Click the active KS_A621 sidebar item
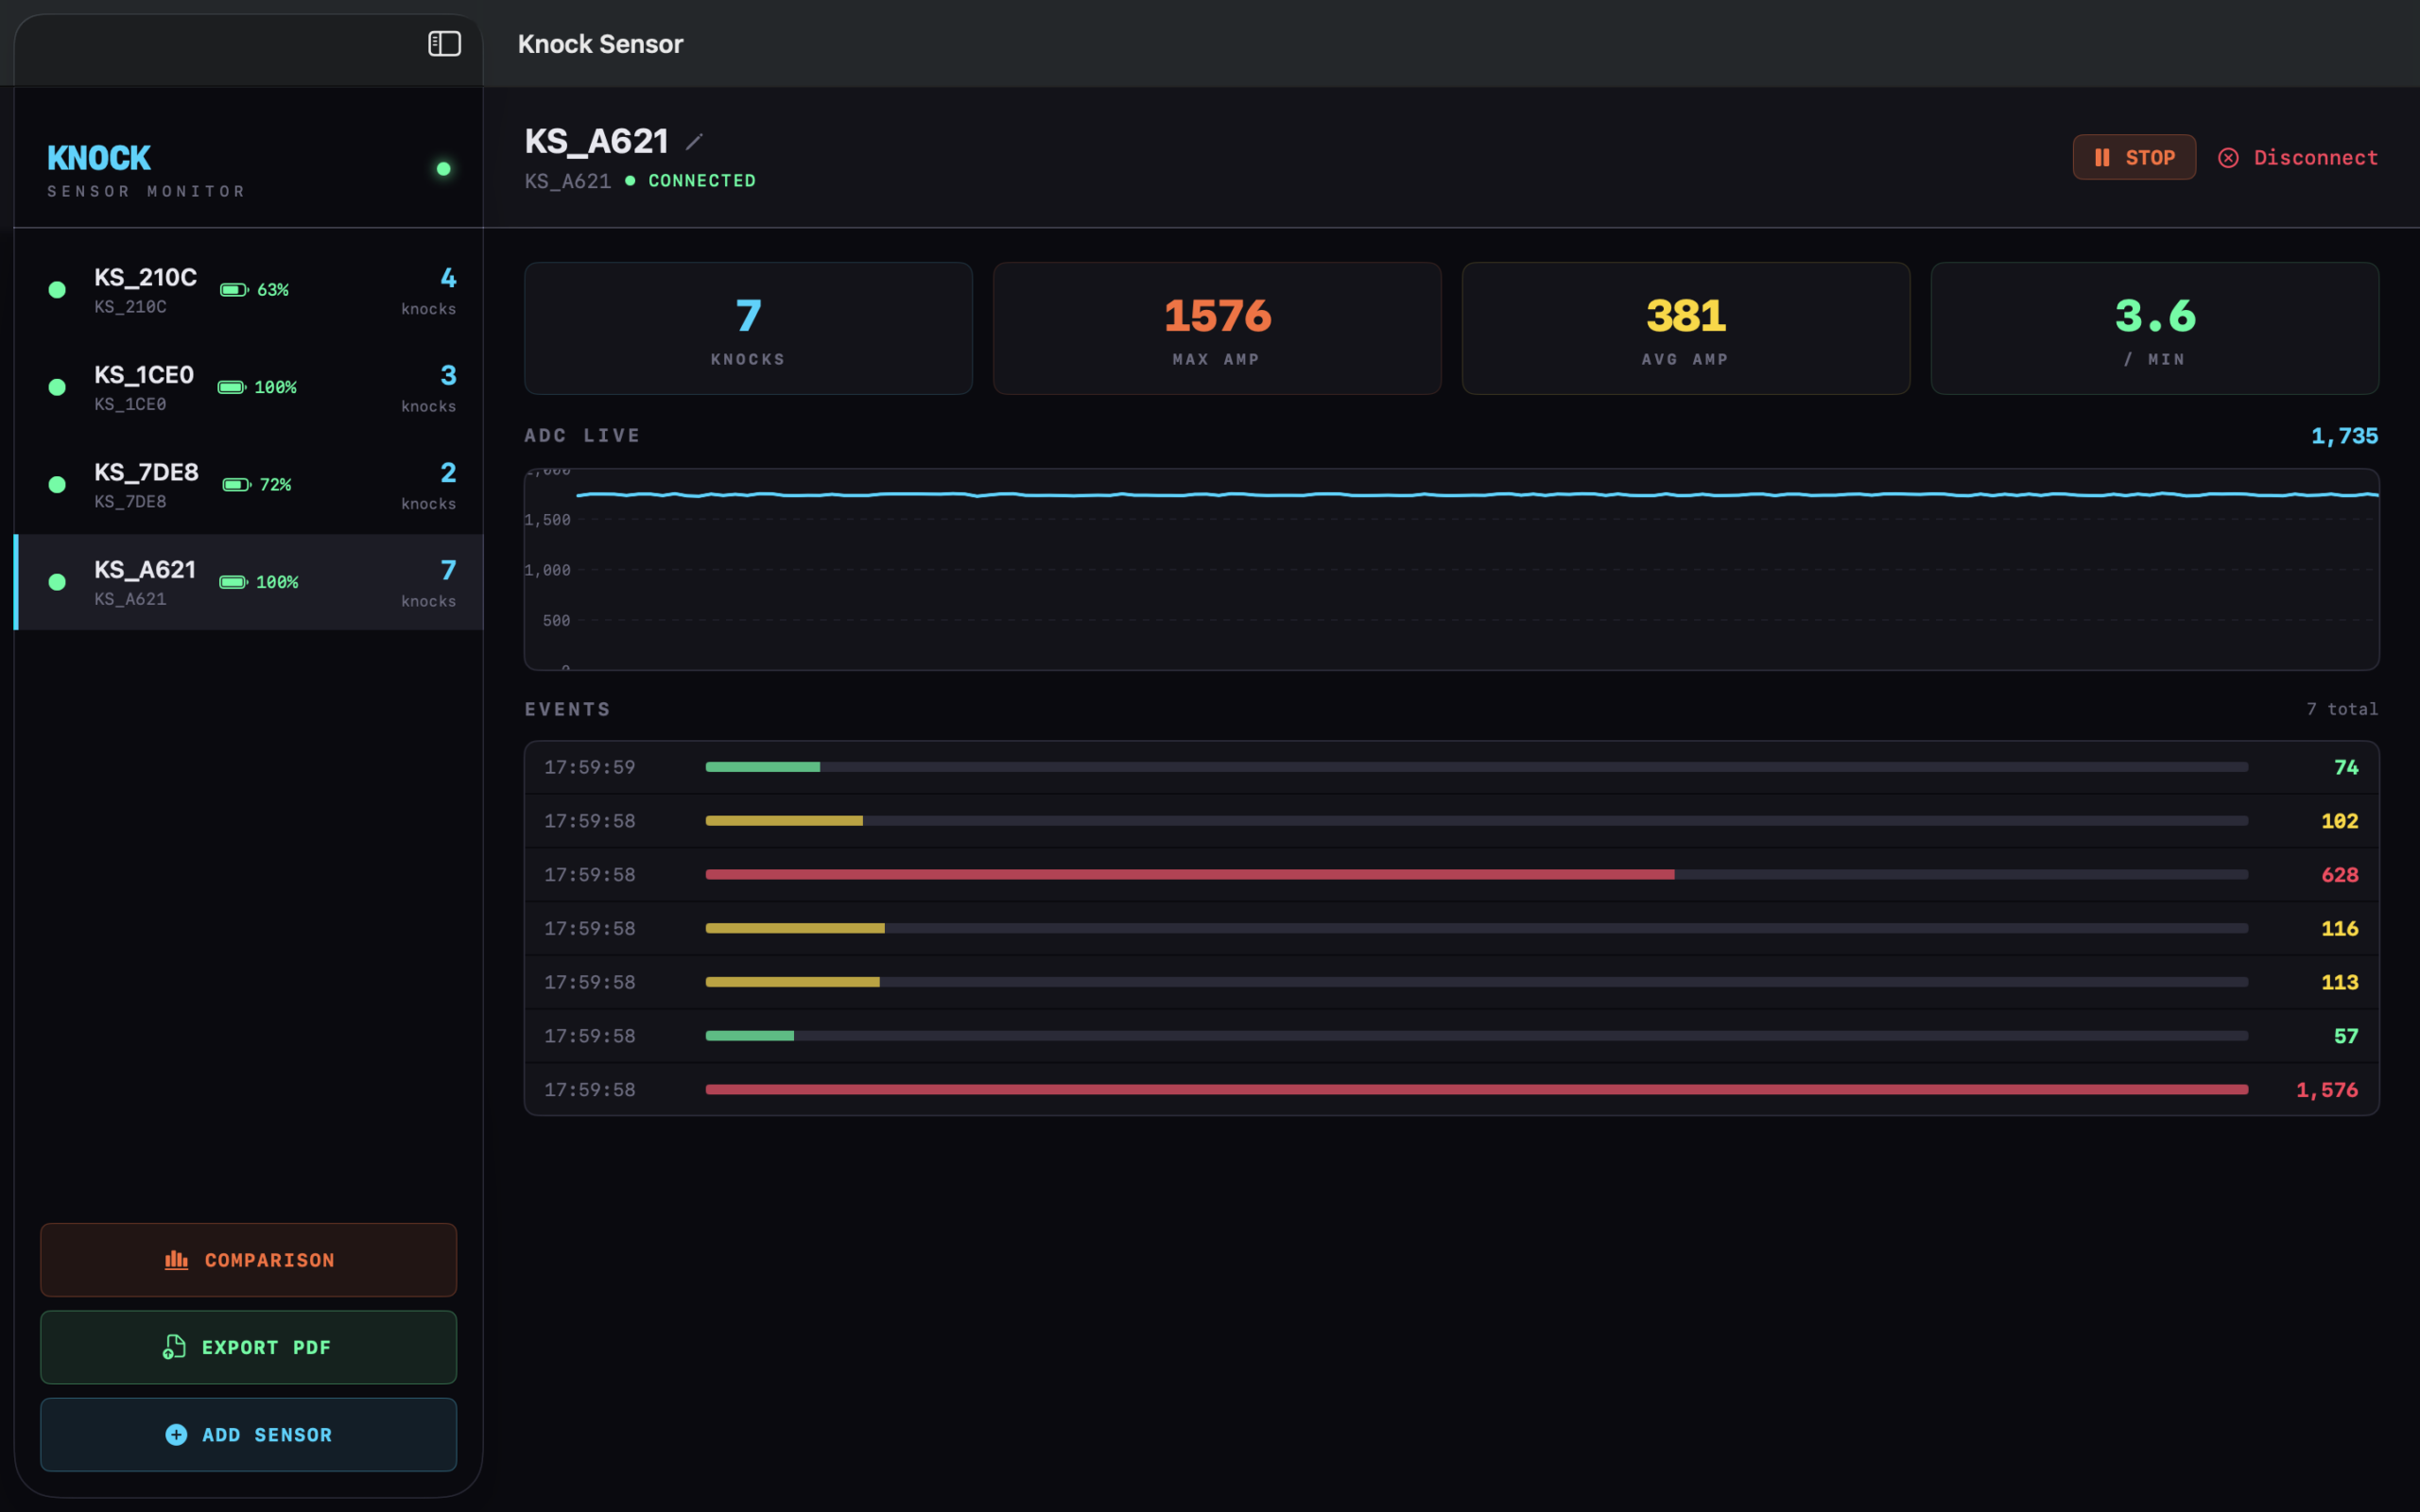 (249, 582)
